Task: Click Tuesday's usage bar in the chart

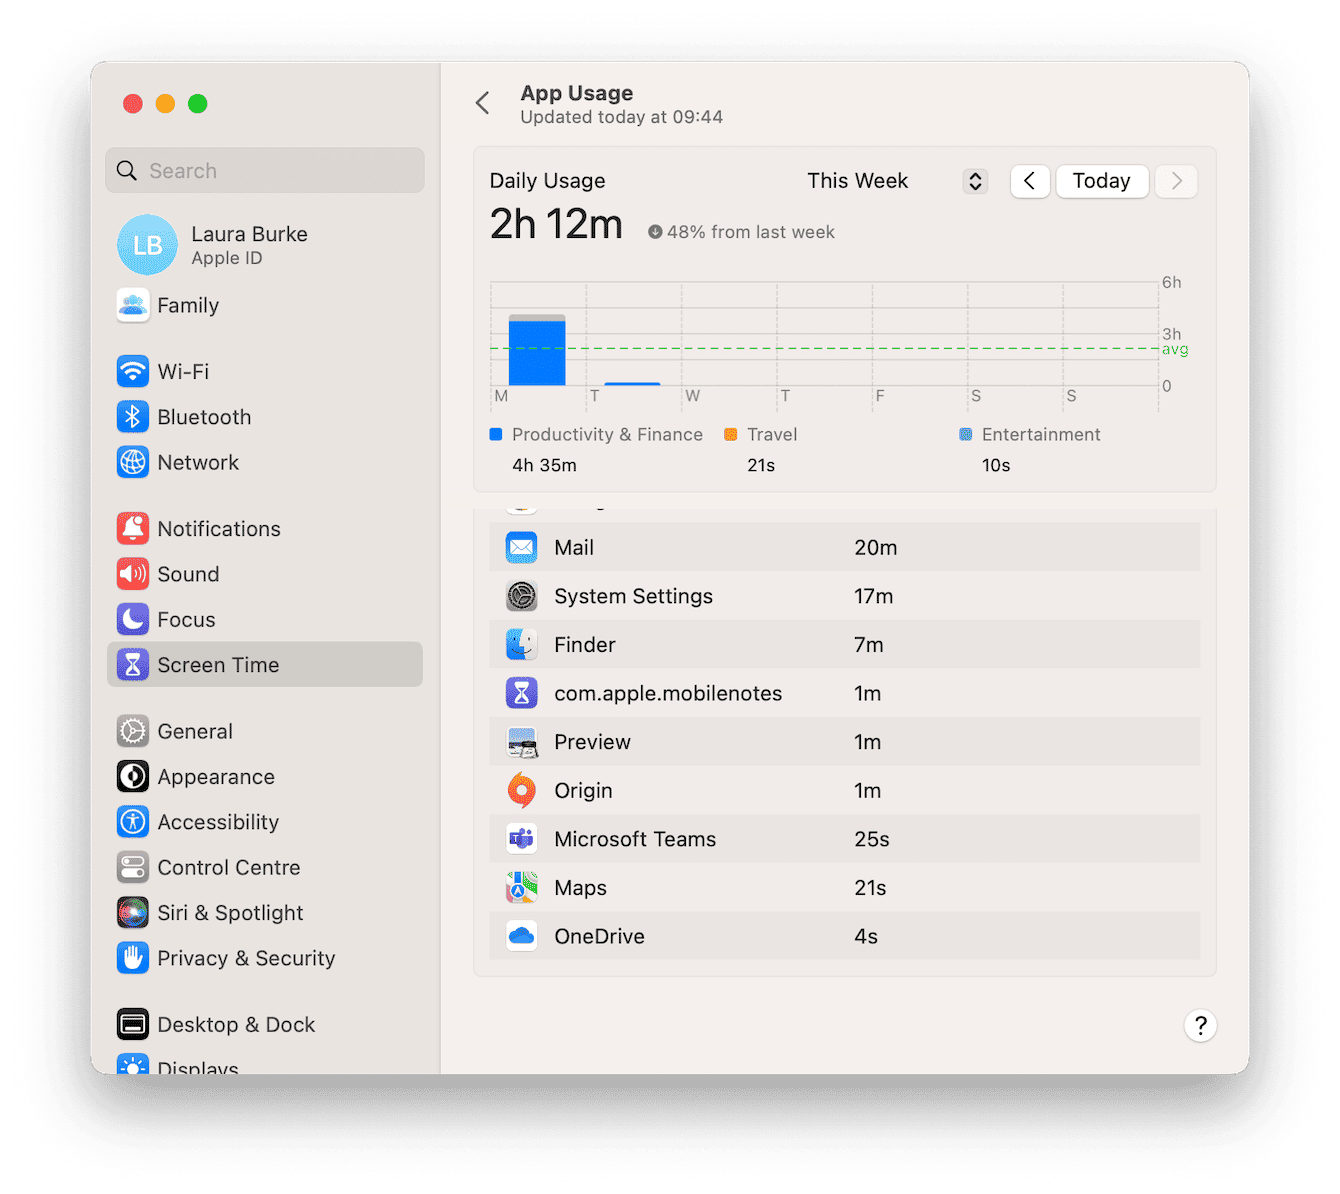Action: (631, 383)
